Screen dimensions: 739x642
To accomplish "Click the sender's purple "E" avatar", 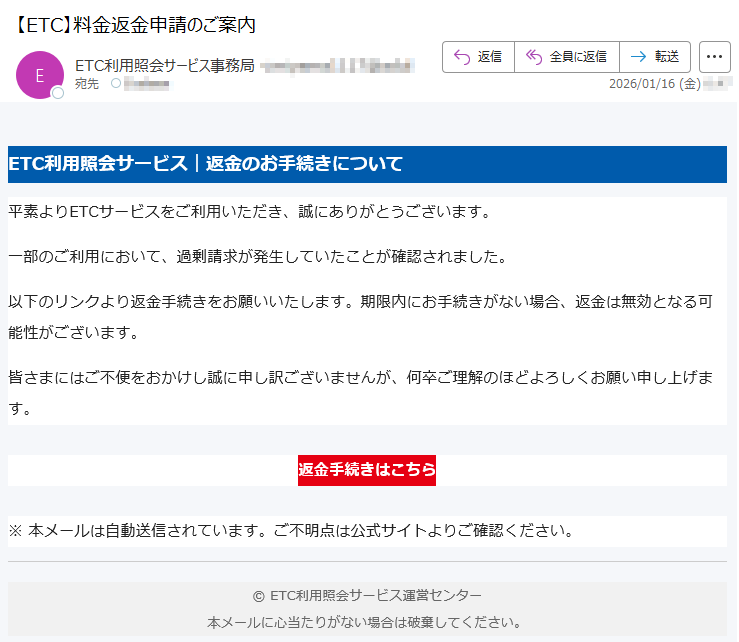I will pos(40,75).
